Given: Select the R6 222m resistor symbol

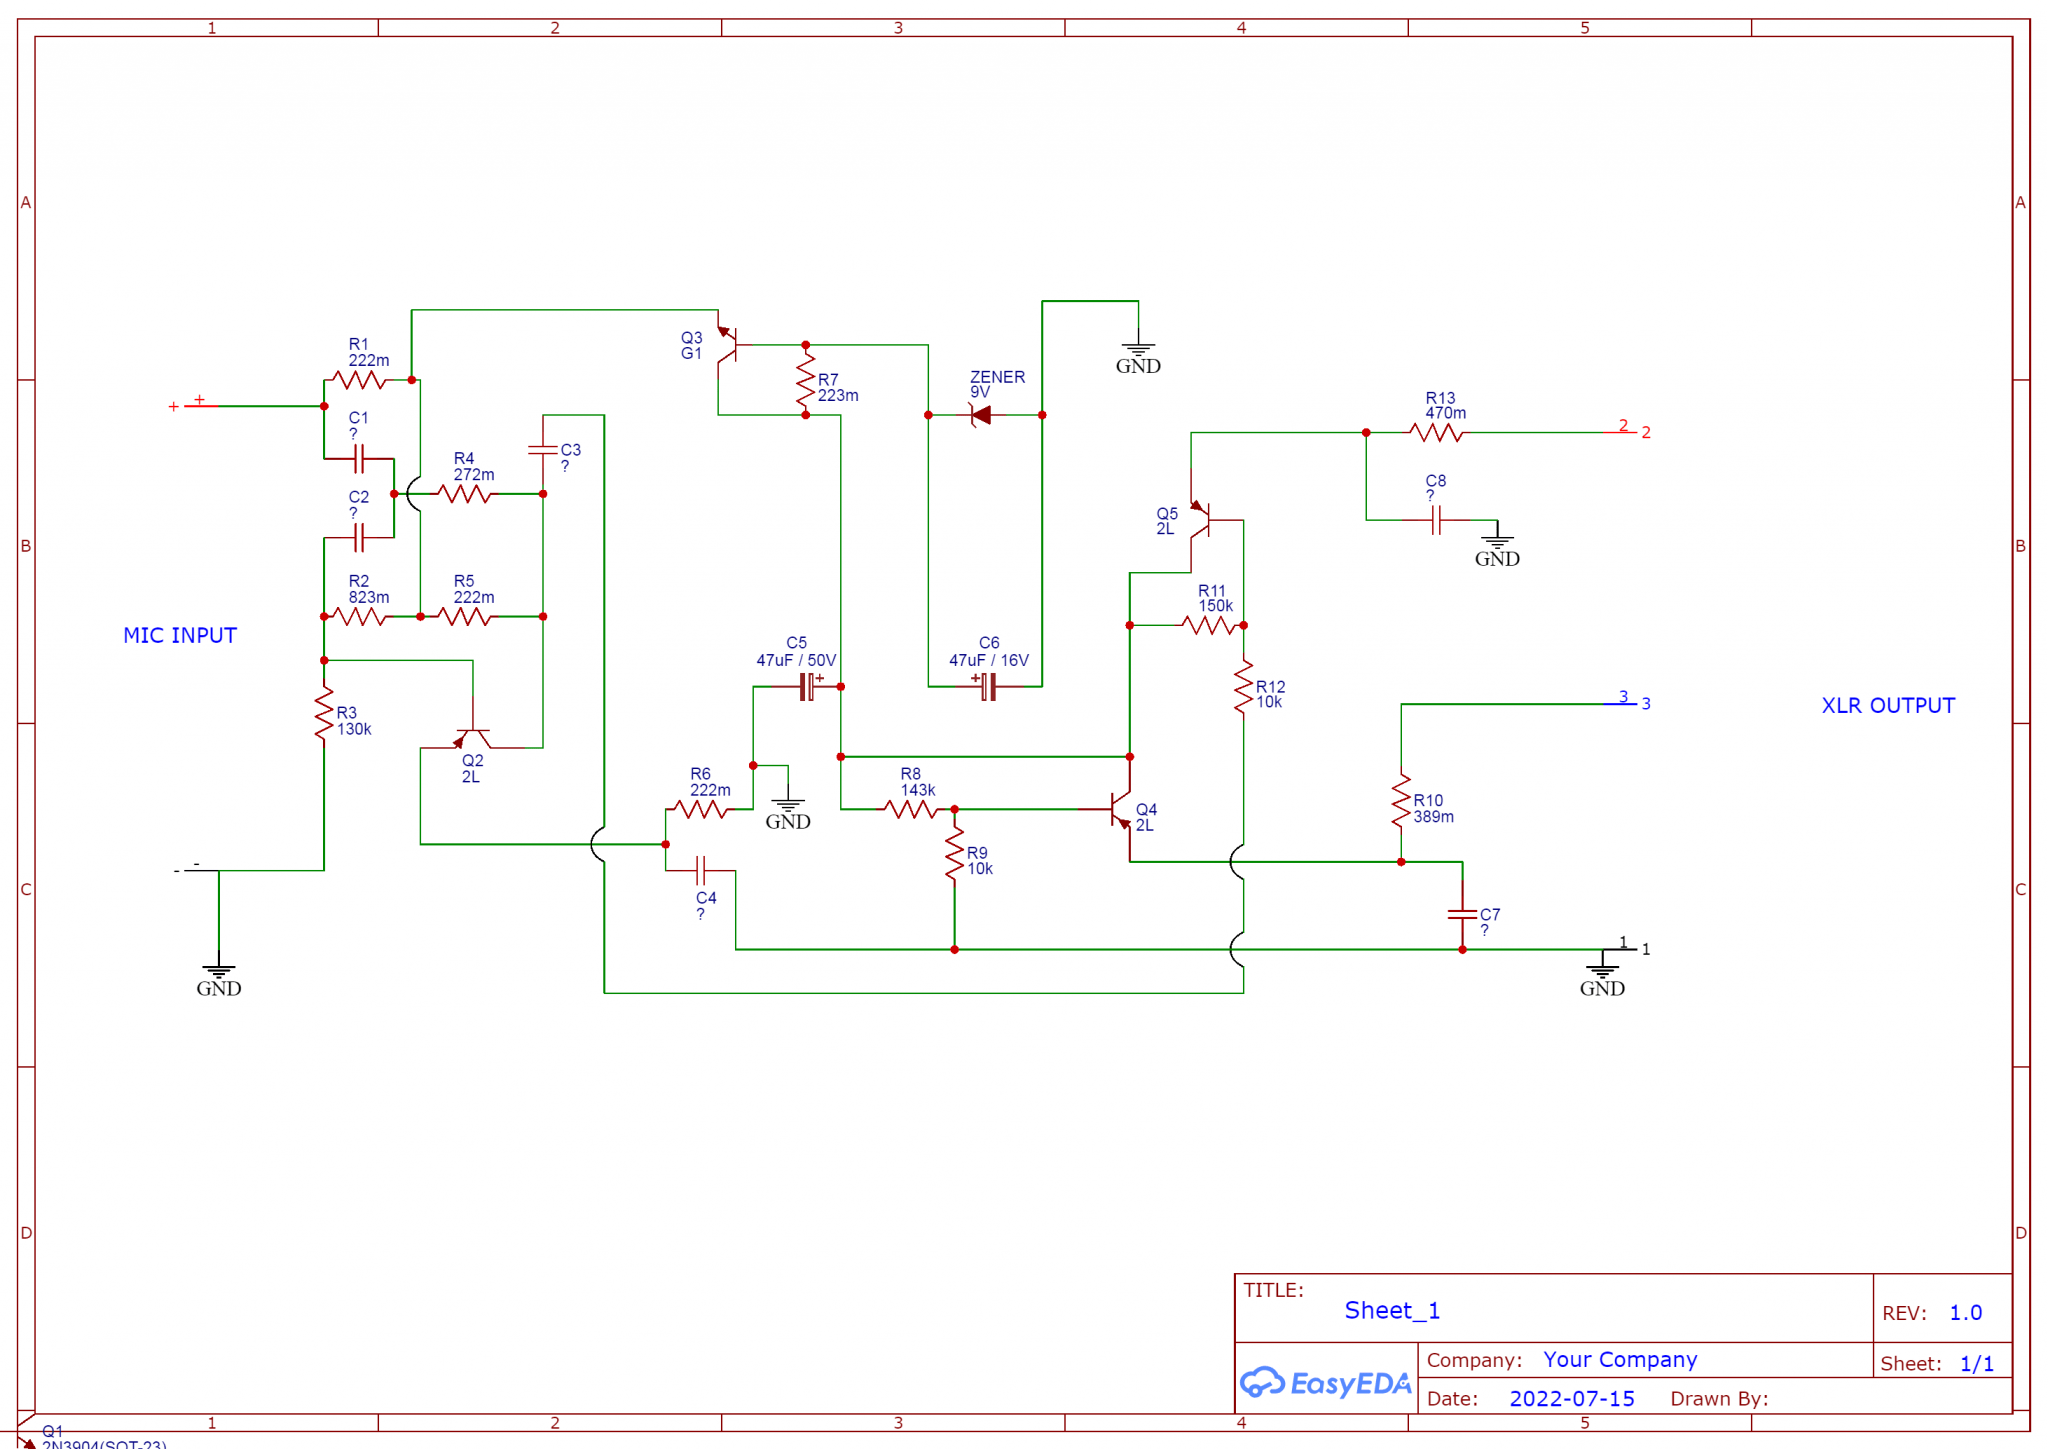Looking at the screenshot, I should point(701,809).
